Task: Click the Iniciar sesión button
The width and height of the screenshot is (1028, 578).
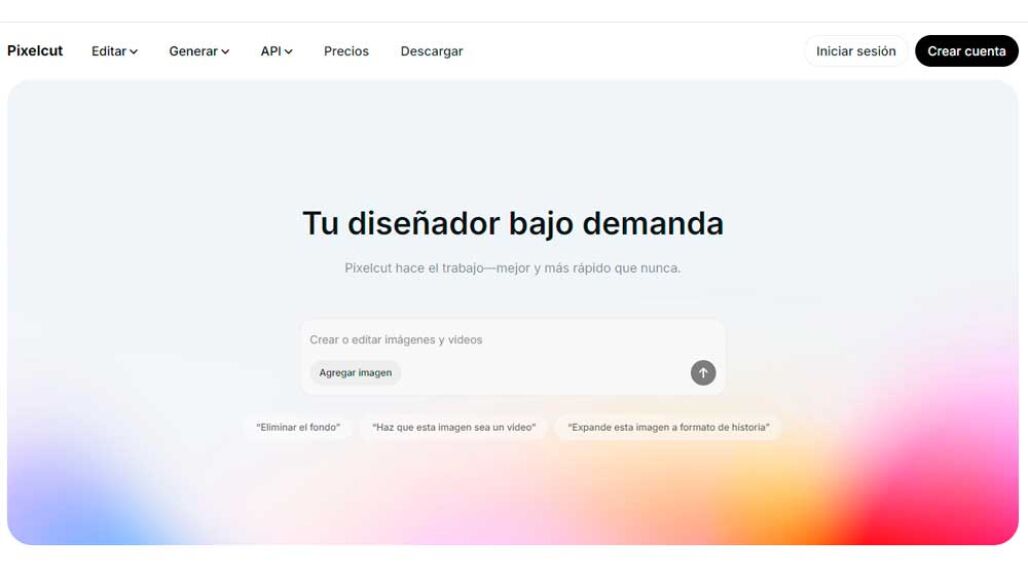Action: [855, 51]
